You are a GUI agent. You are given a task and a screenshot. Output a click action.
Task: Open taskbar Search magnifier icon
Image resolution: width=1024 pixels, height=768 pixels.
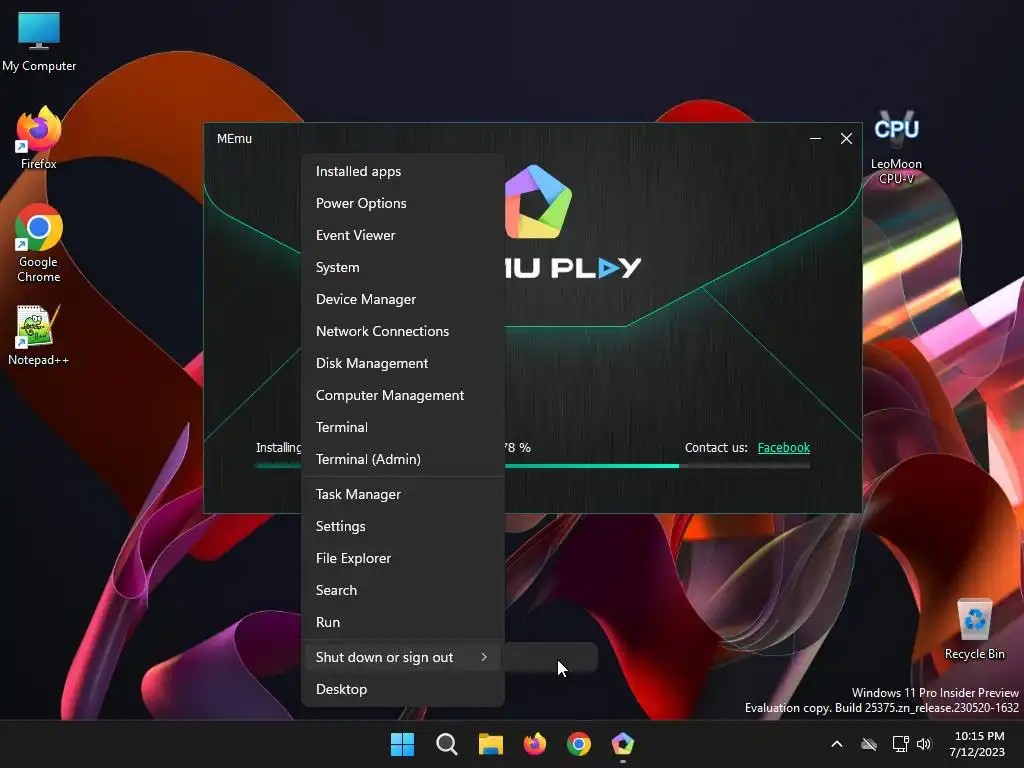[447, 744]
